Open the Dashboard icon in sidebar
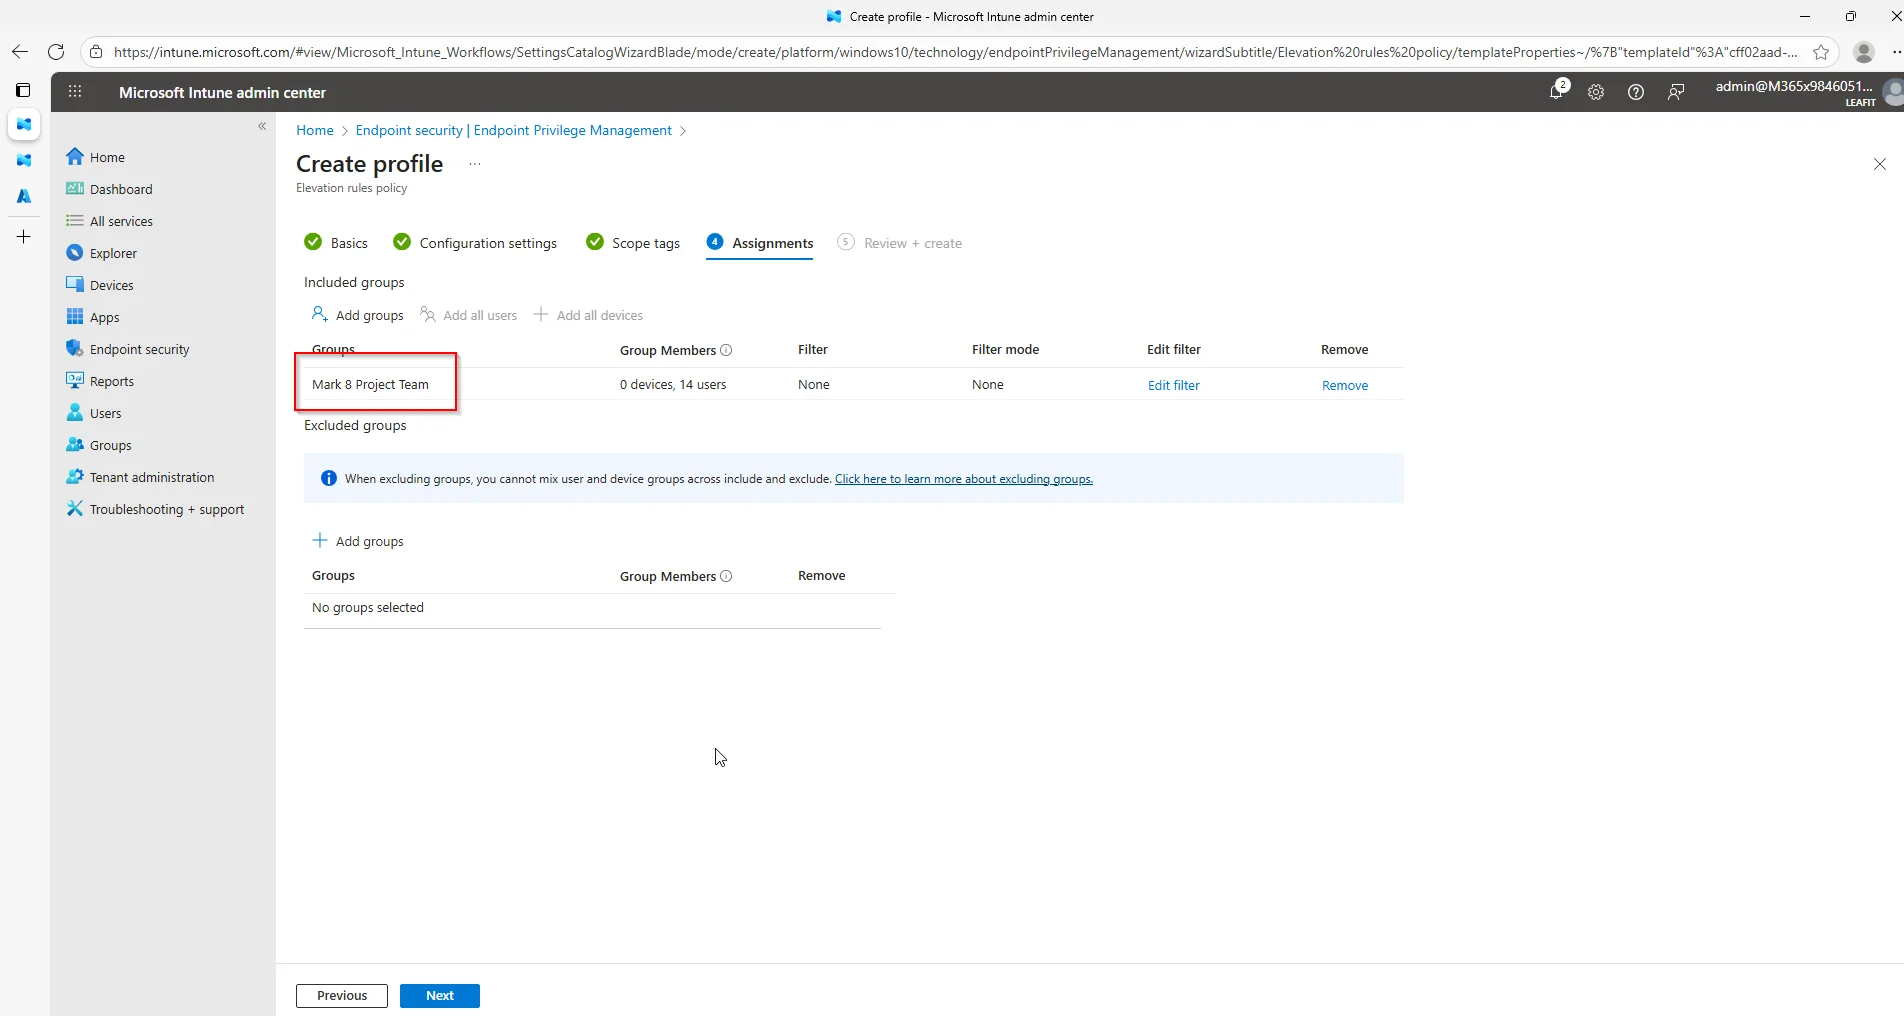This screenshot has height=1016, width=1904. 75,189
